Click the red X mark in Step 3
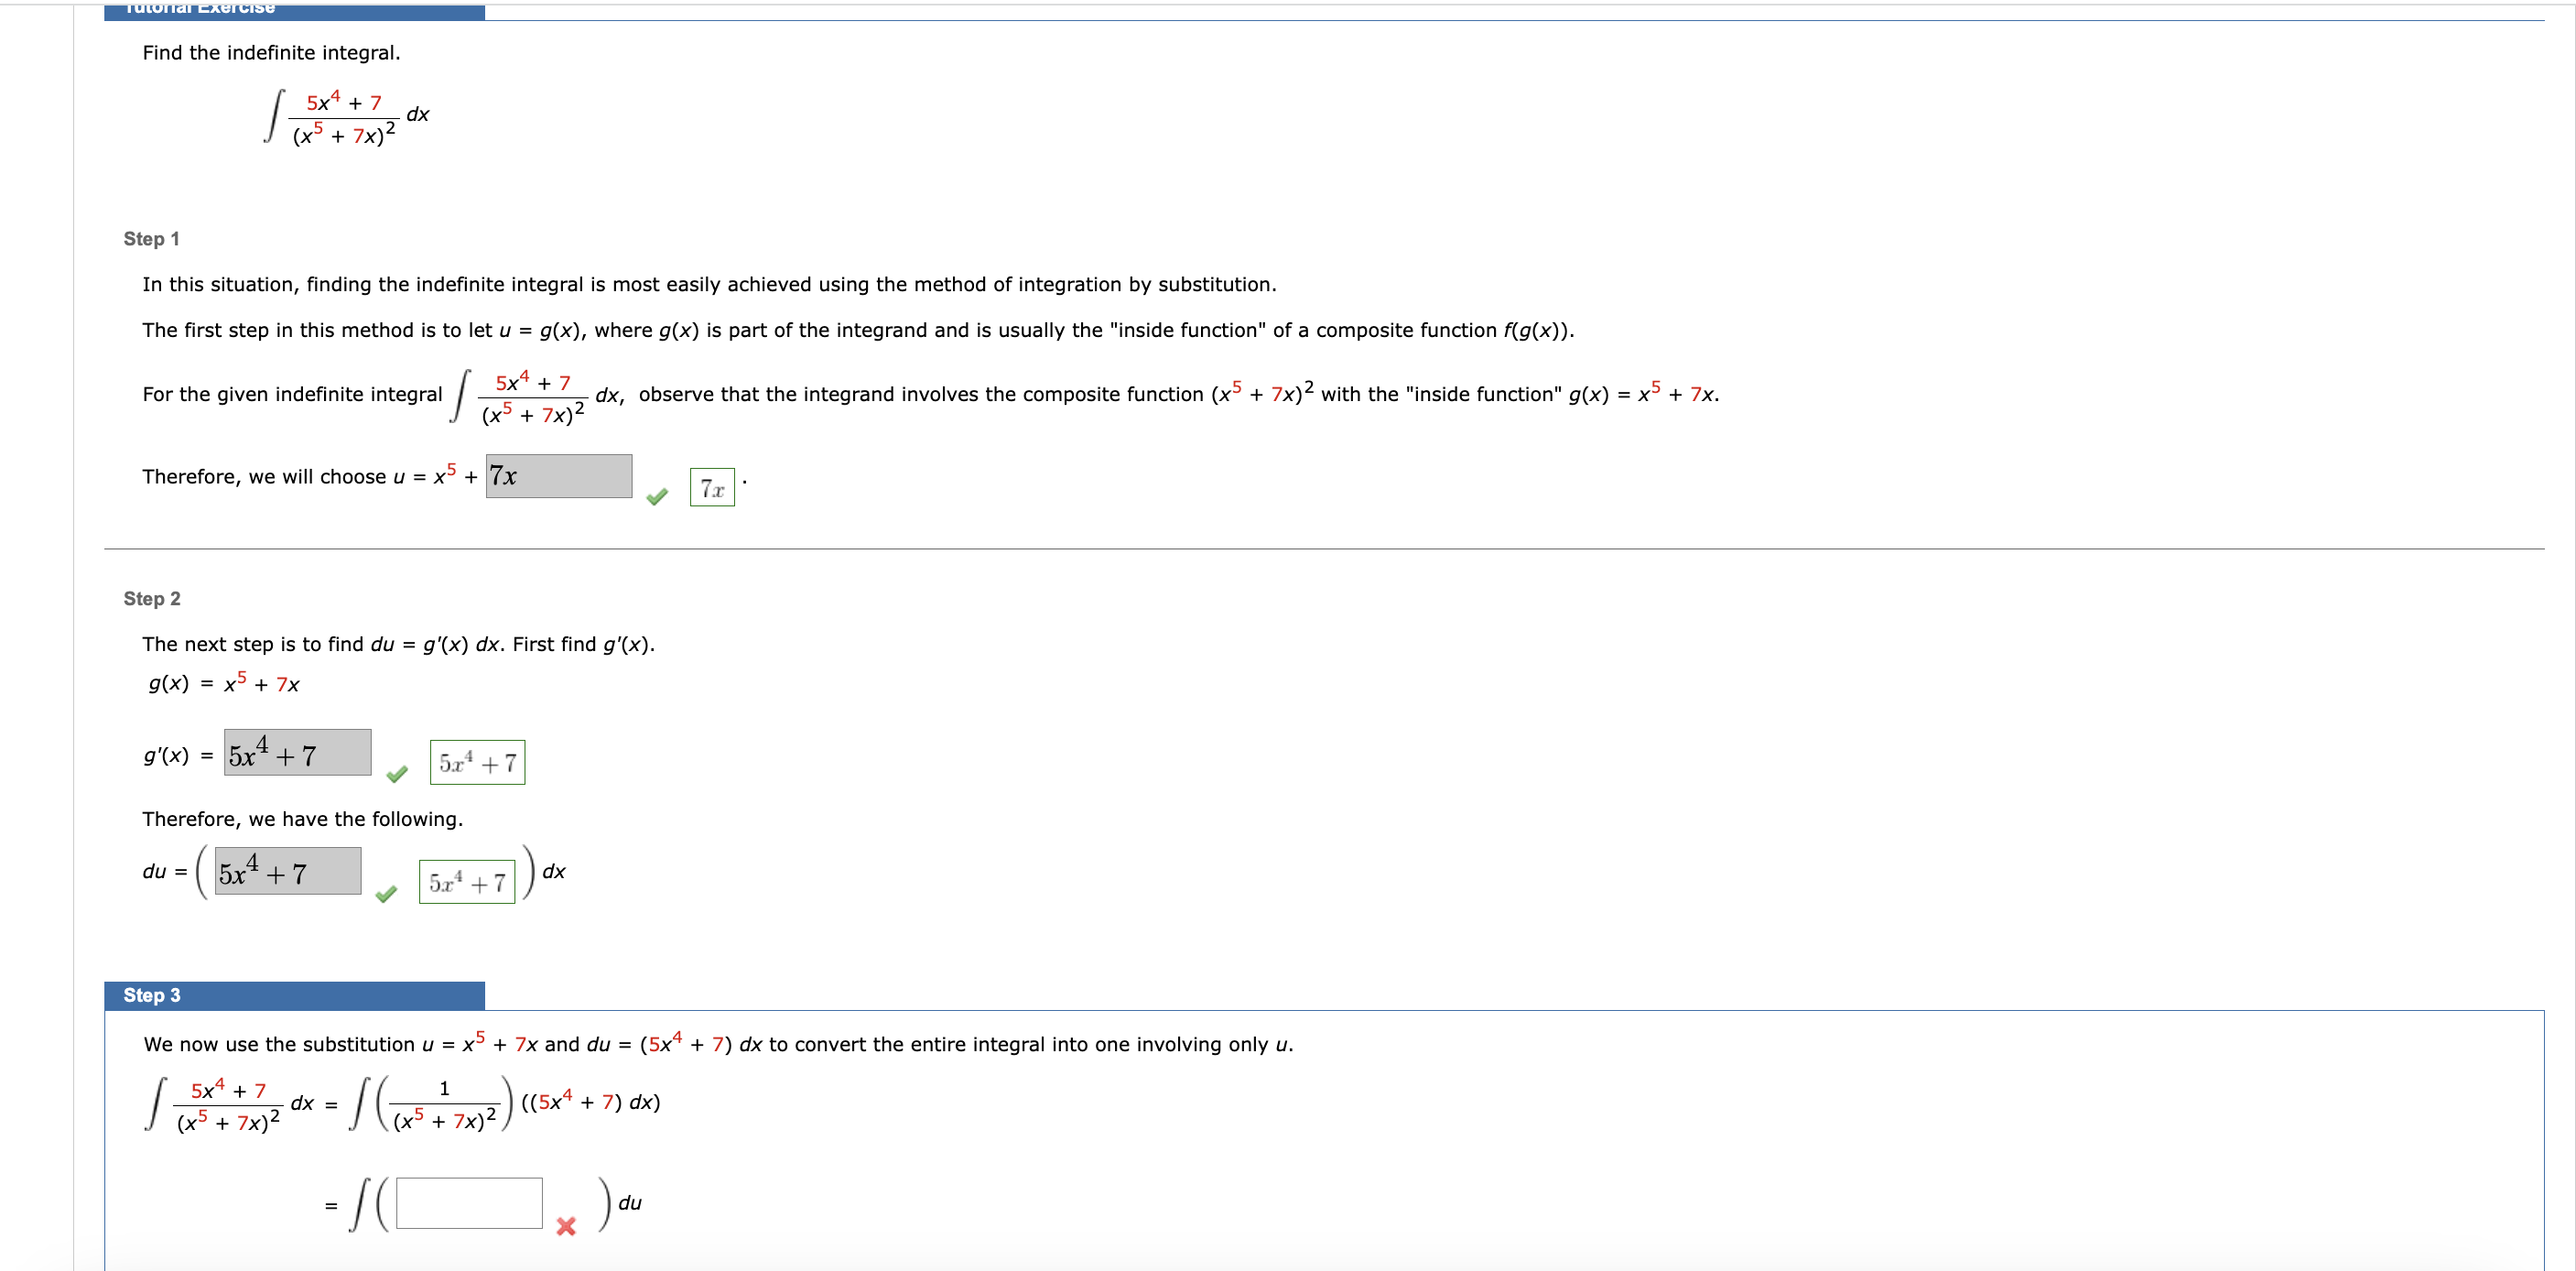Screen dimensions: 2576x1271 tap(566, 1226)
